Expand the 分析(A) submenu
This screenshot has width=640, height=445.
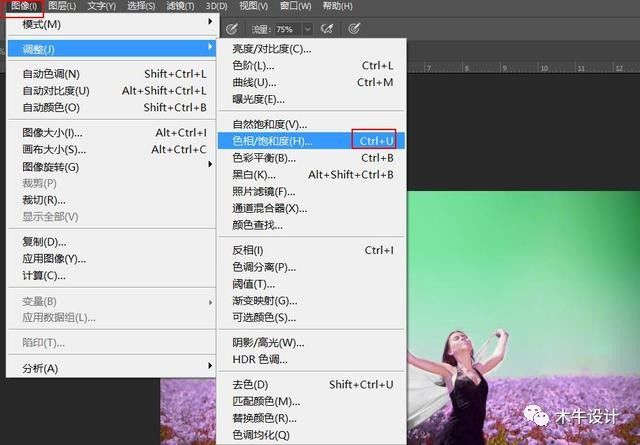111,368
